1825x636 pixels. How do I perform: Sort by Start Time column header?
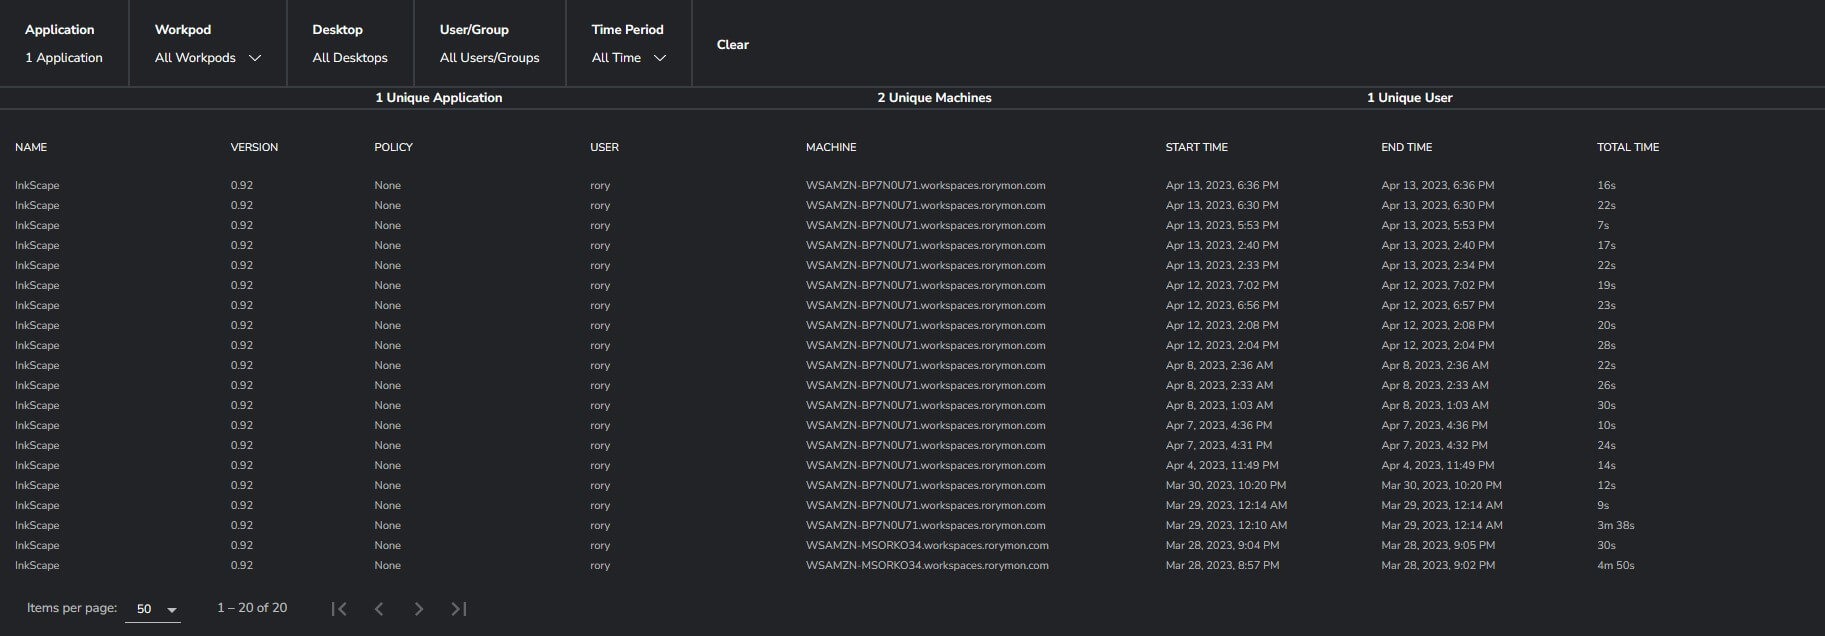[x=1196, y=147]
